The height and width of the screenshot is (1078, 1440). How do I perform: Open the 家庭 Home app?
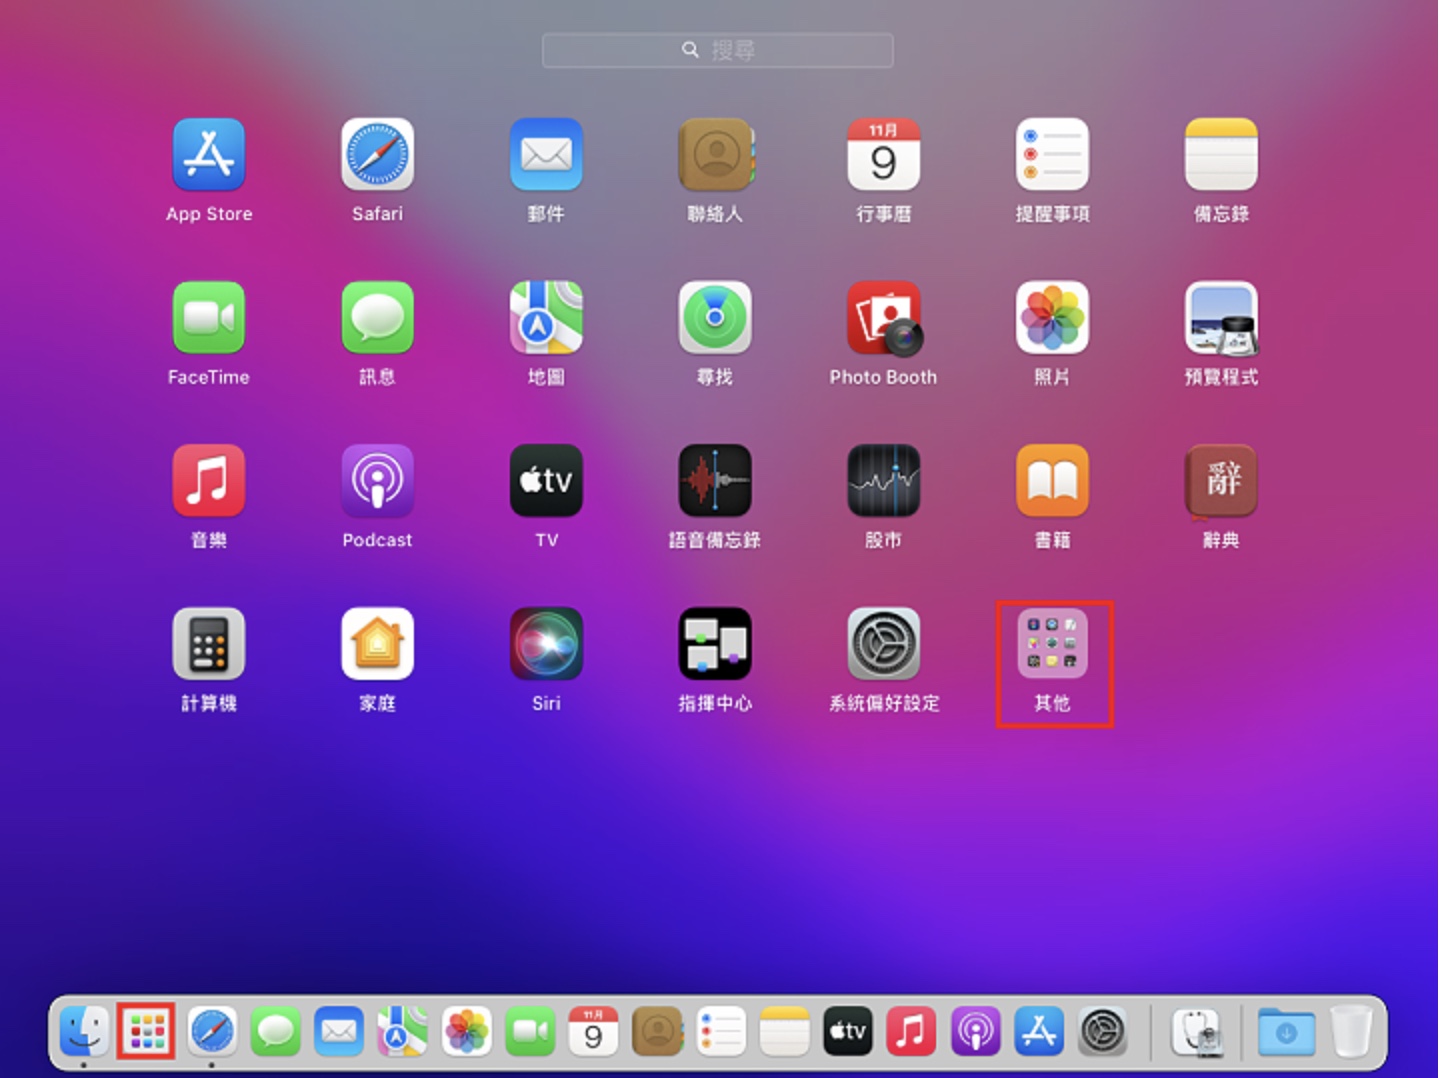[377, 644]
